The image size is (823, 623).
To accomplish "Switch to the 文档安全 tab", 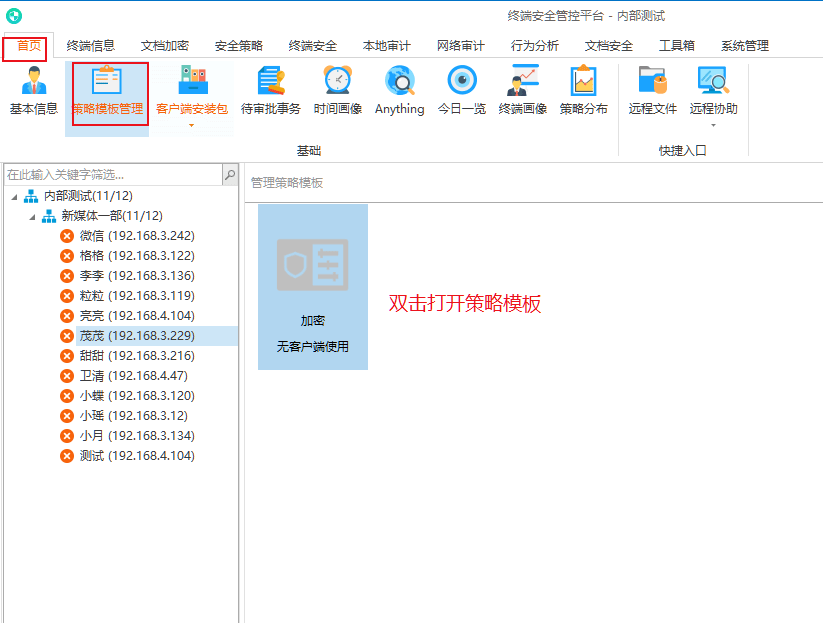I will click(609, 46).
